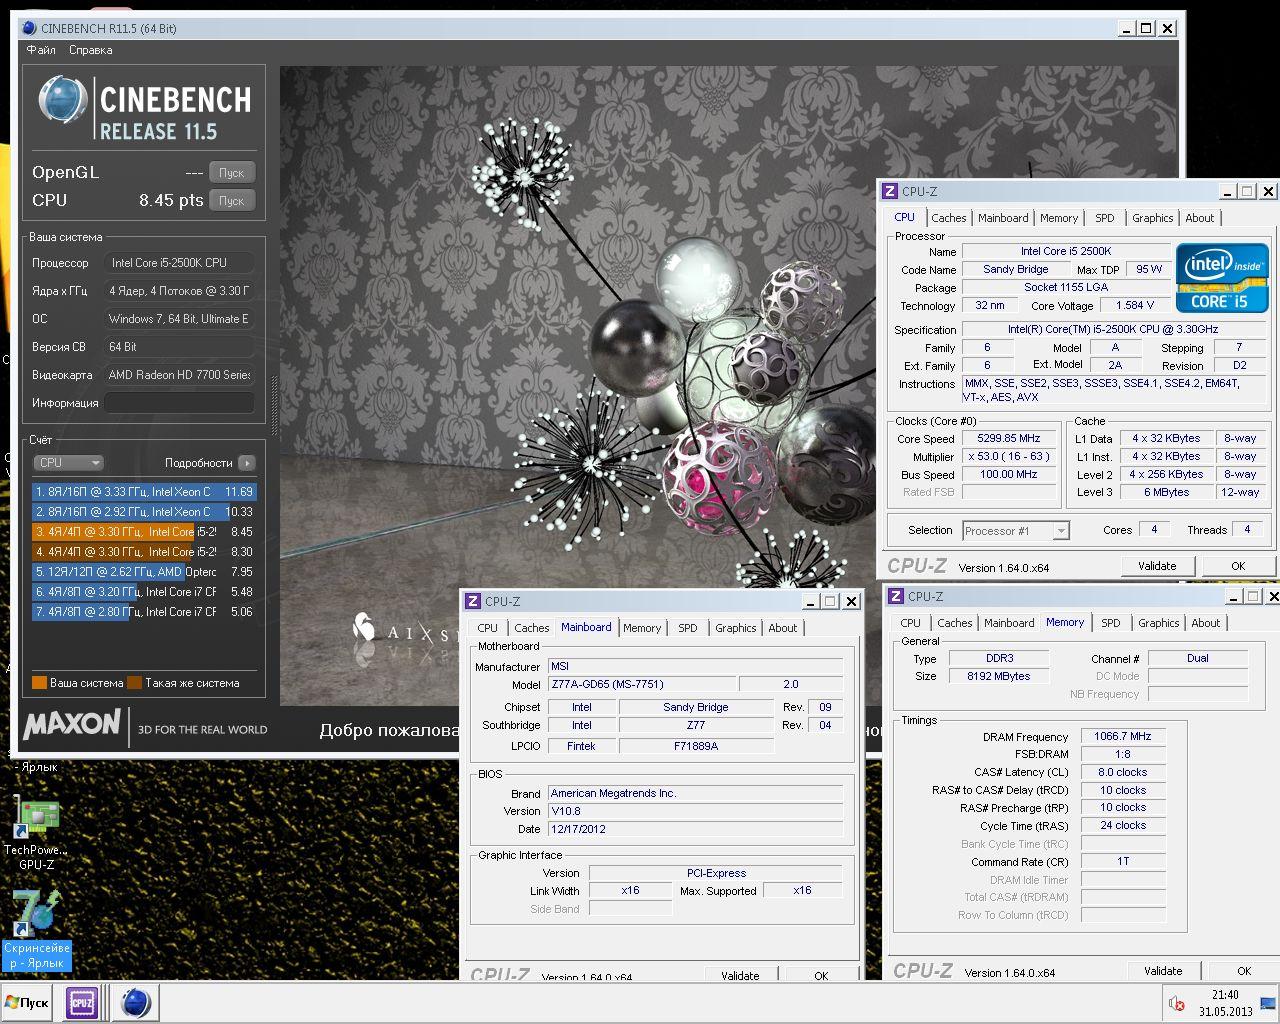Click the Core Speed value 5299.85 MHz
The width and height of the screenshot is (1280, 1024).
point(1010,438)
